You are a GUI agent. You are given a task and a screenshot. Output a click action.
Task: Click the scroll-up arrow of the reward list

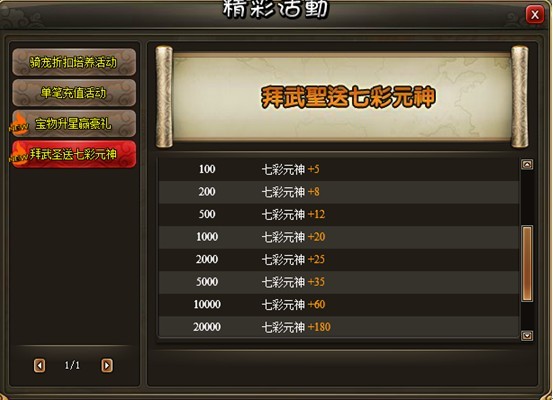[527, 164]
